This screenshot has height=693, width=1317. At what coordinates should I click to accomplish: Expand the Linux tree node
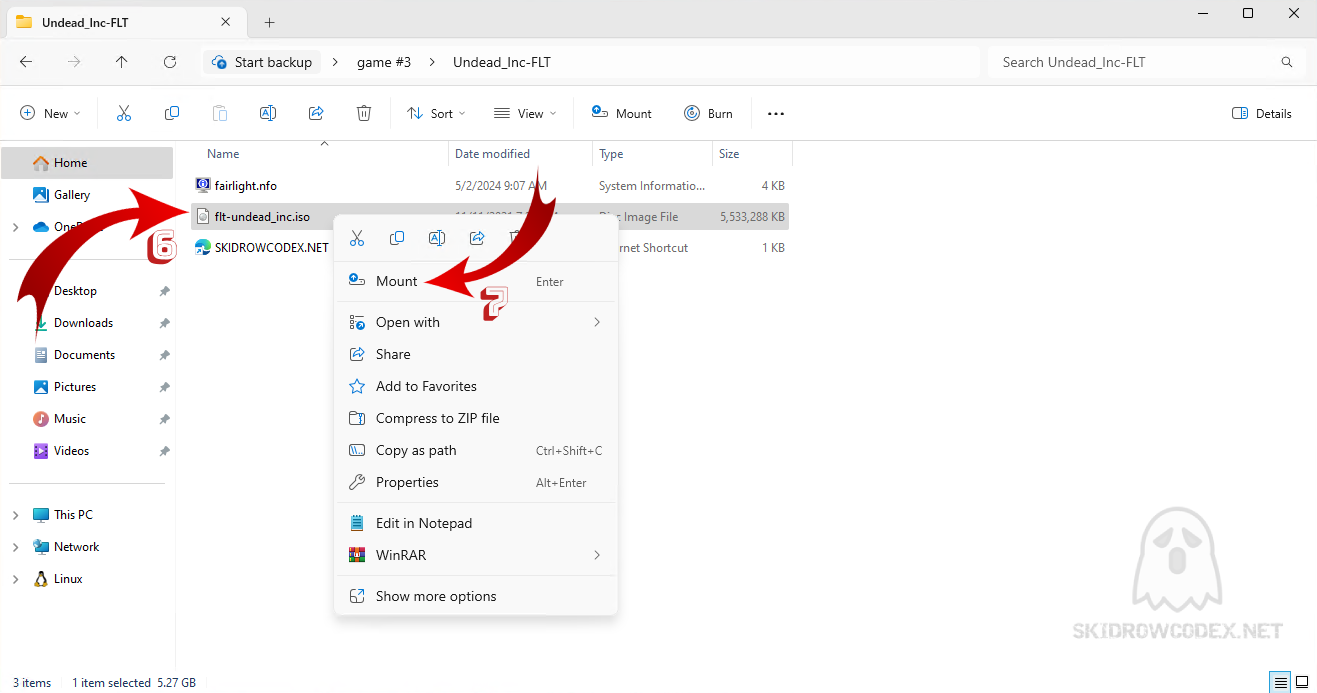point(15,579)
